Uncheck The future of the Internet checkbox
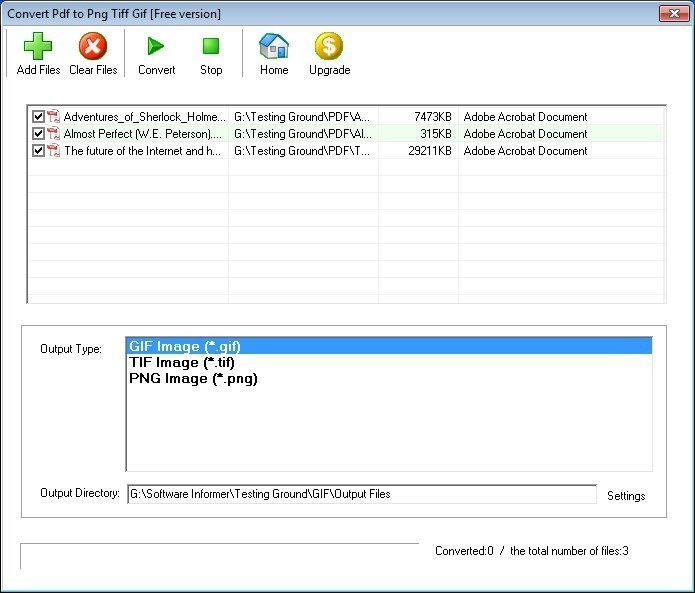The height and width of the screenshot is (593, 695). 38,151
